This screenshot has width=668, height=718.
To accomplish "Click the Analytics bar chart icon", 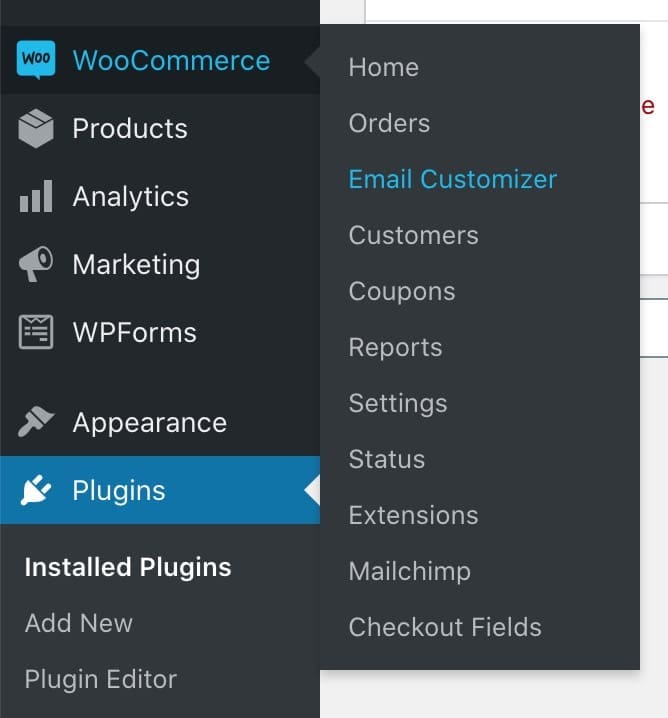I will [x=36, y=196].
